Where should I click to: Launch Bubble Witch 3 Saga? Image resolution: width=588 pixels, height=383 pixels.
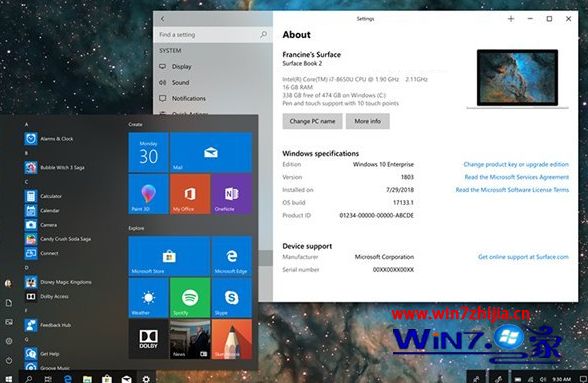coord(56,167)
